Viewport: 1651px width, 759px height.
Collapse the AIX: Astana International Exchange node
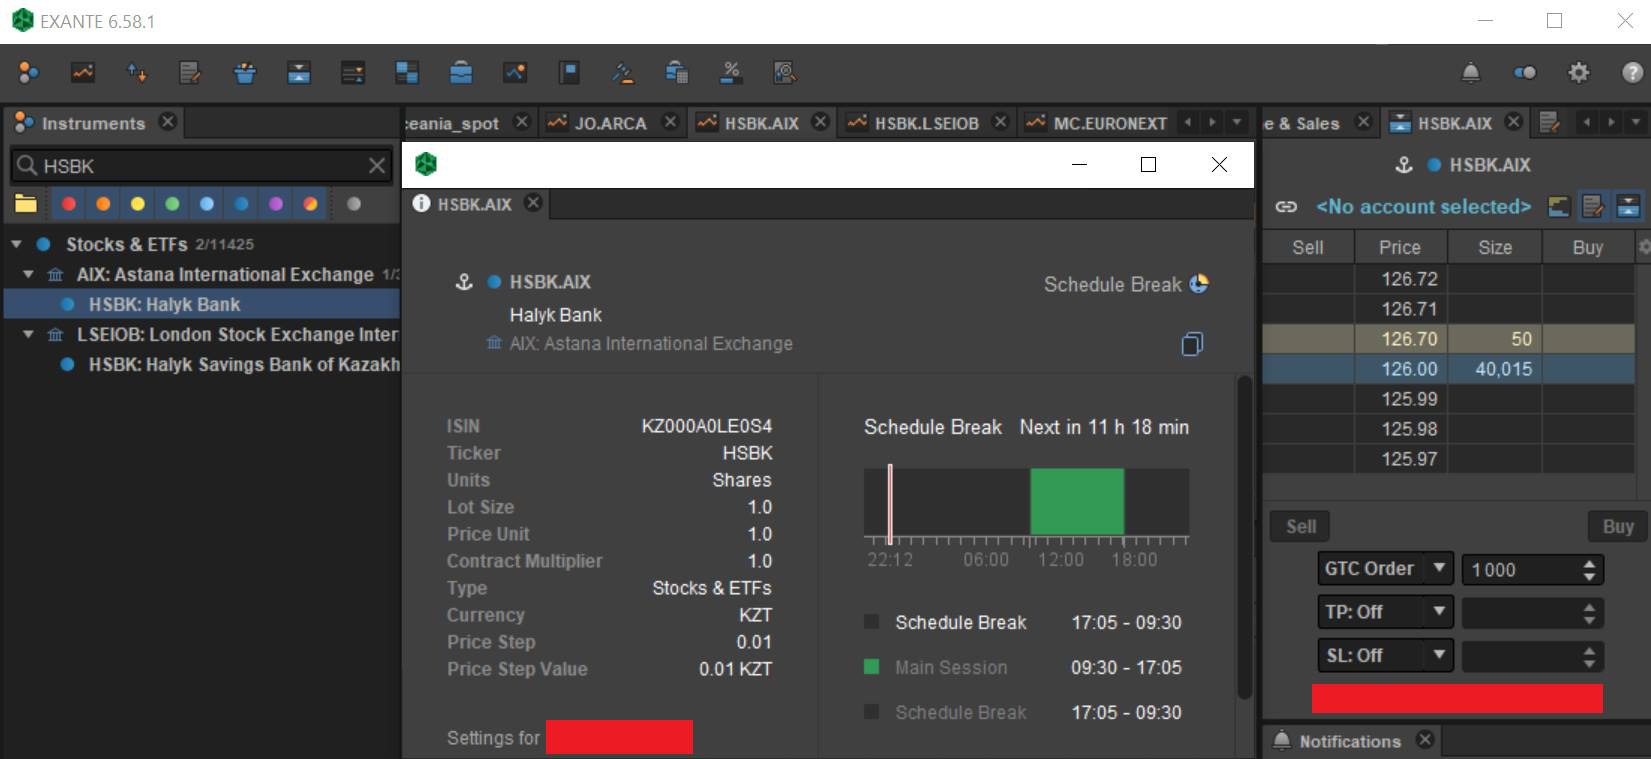(x=28, y=274)
